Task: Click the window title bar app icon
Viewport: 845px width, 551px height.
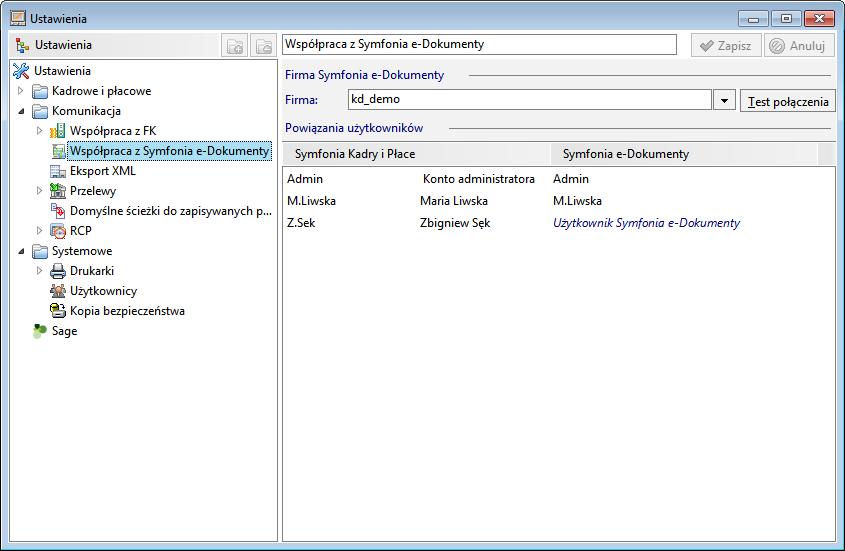Action: click(x=18, y=18)
